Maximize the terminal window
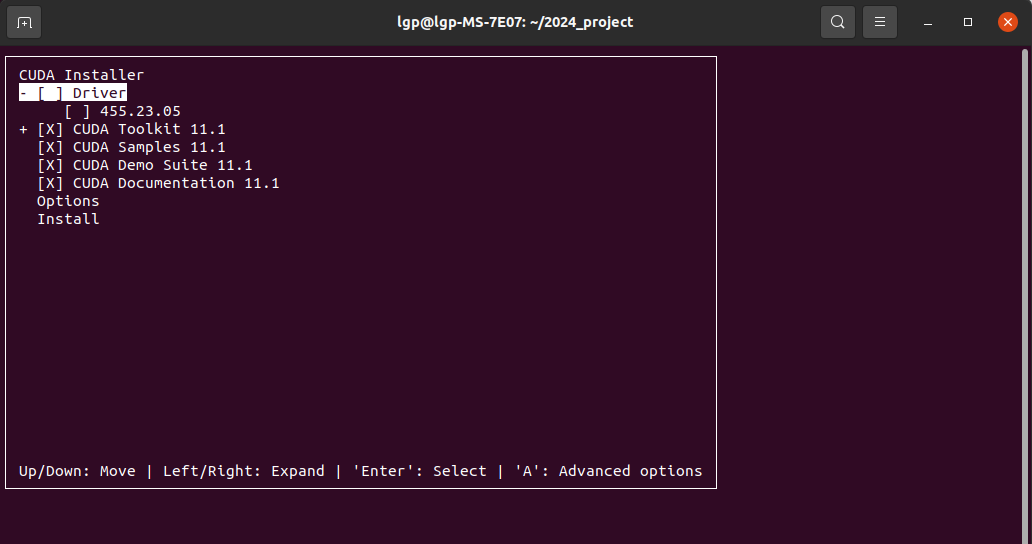 click(968, 22)
